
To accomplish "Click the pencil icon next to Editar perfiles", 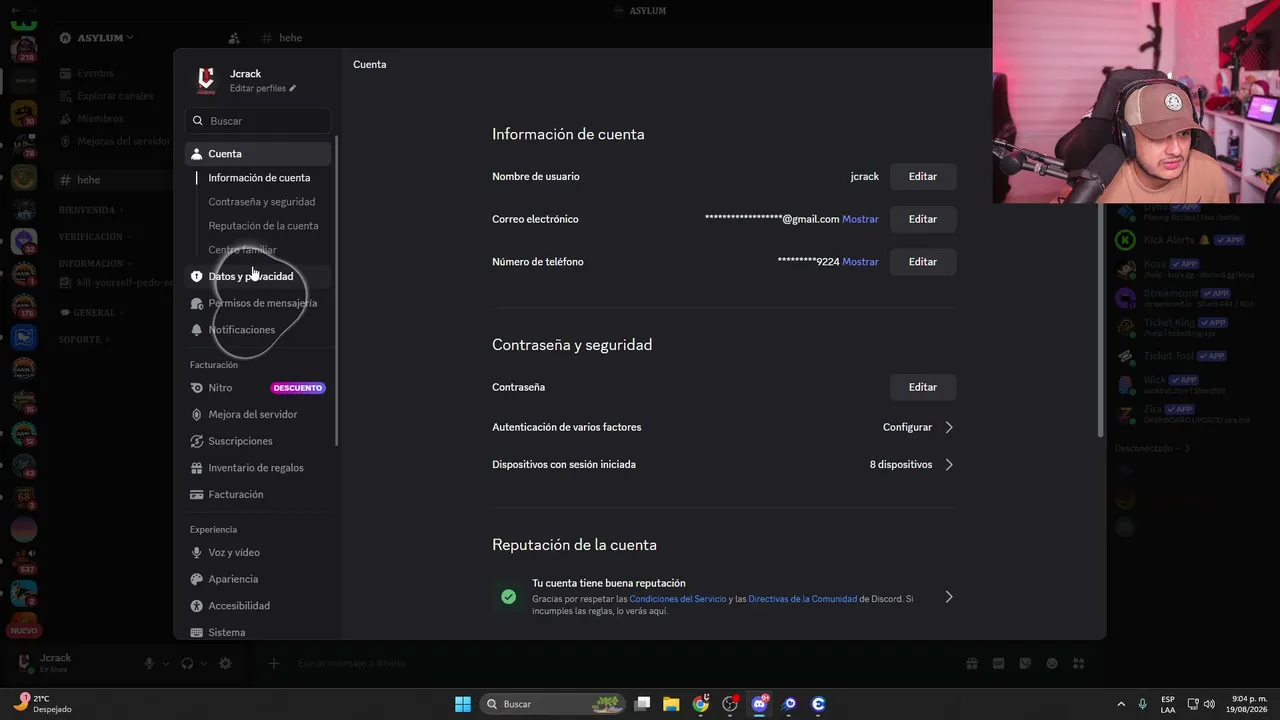I will coord(293,89).
